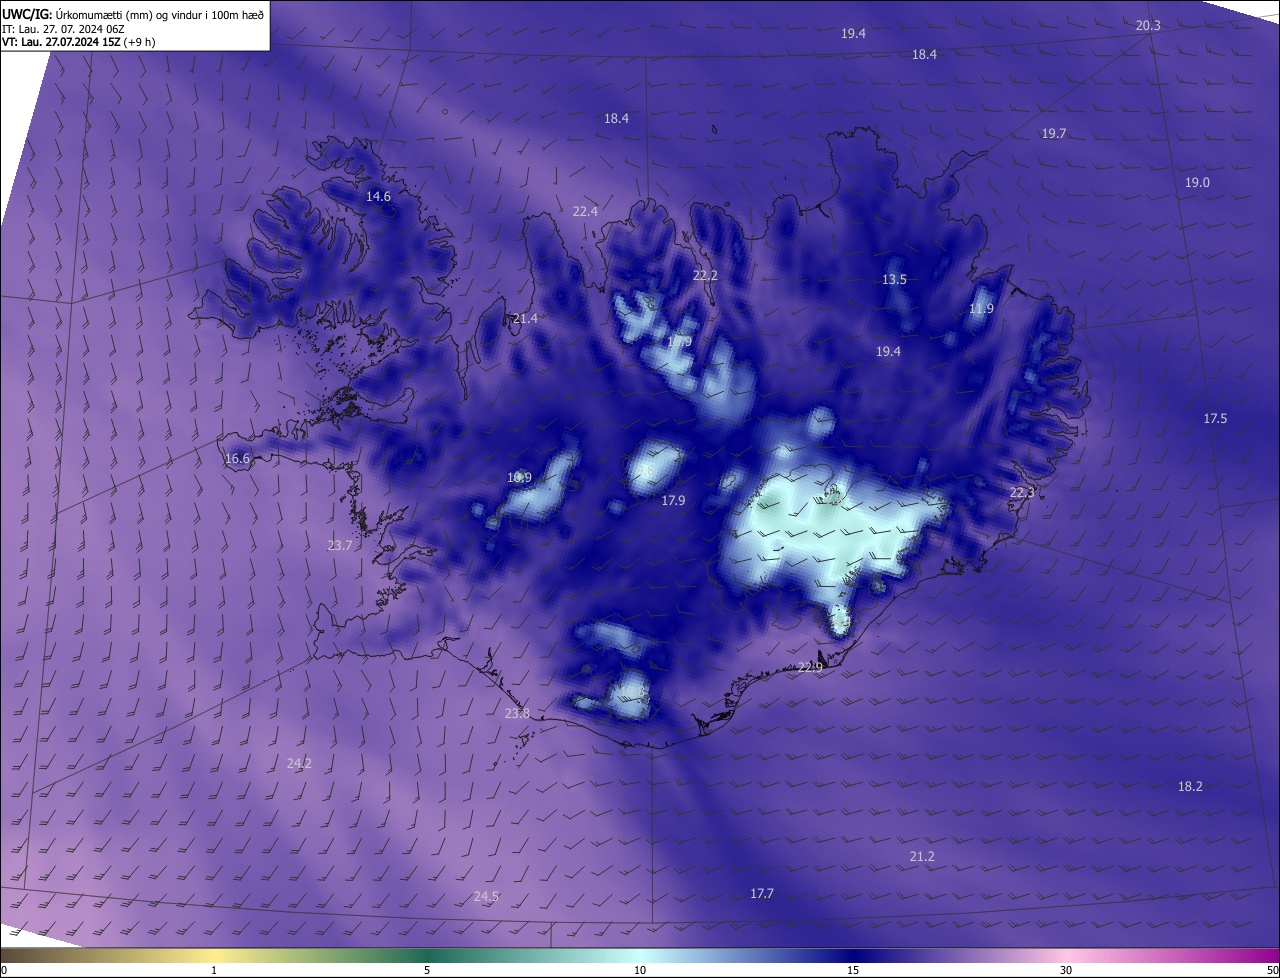The width and height of the screenshot is (1280, 978).
Task: Click the 14.6 value over the Westfjords
Action: [x=378, y=196]
